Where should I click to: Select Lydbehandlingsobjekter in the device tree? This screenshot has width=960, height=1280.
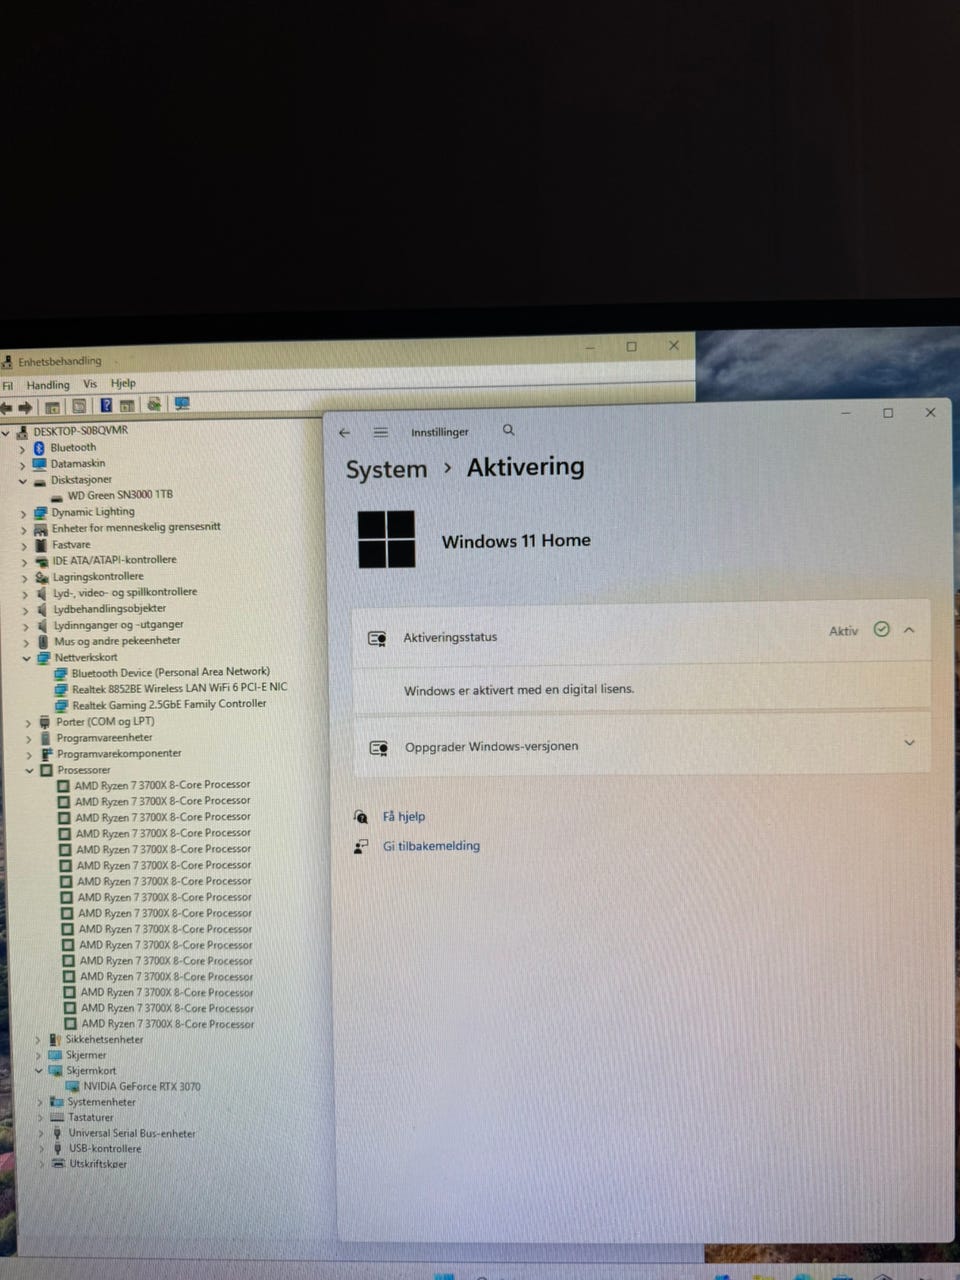(110, 609)
